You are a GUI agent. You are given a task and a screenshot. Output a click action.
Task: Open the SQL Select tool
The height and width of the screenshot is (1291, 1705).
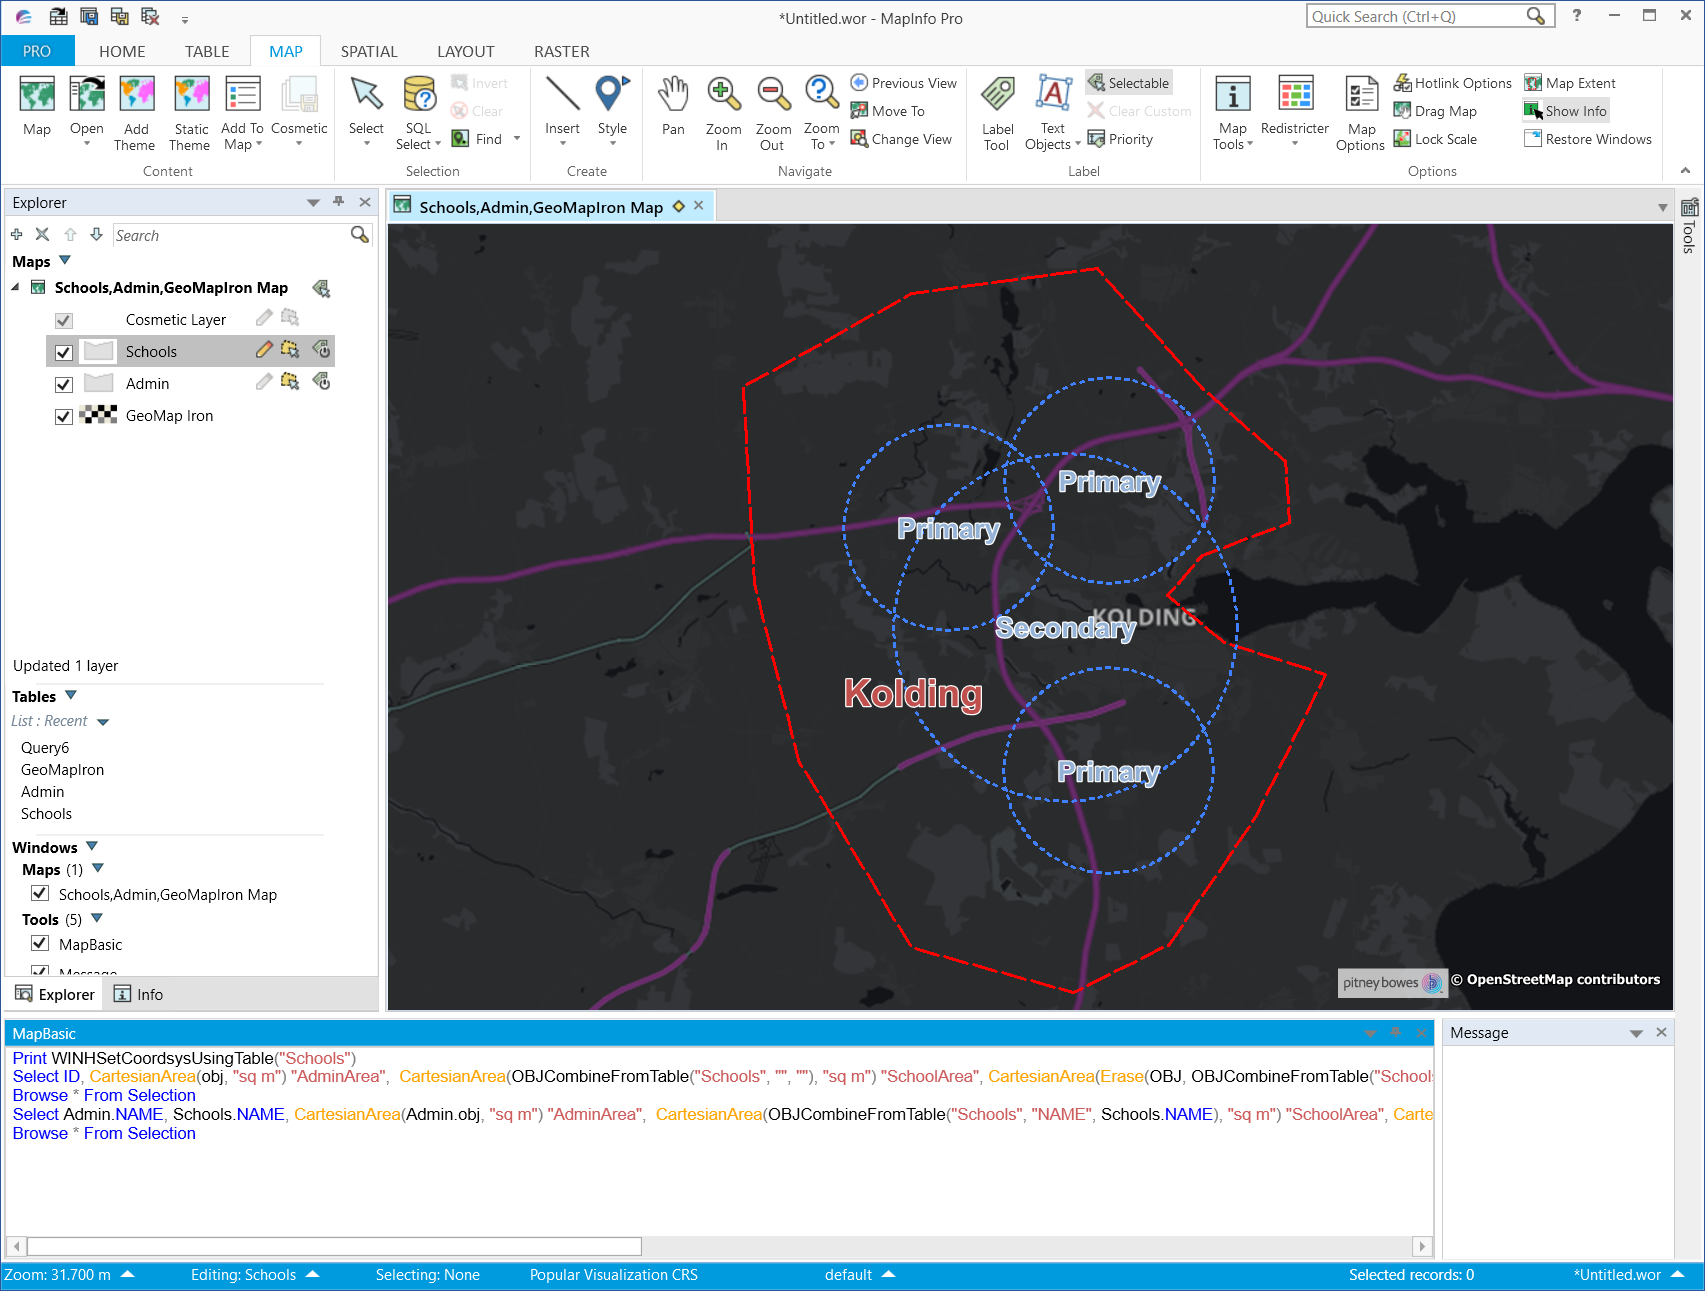pyautogui.click(x=419, y=94)
